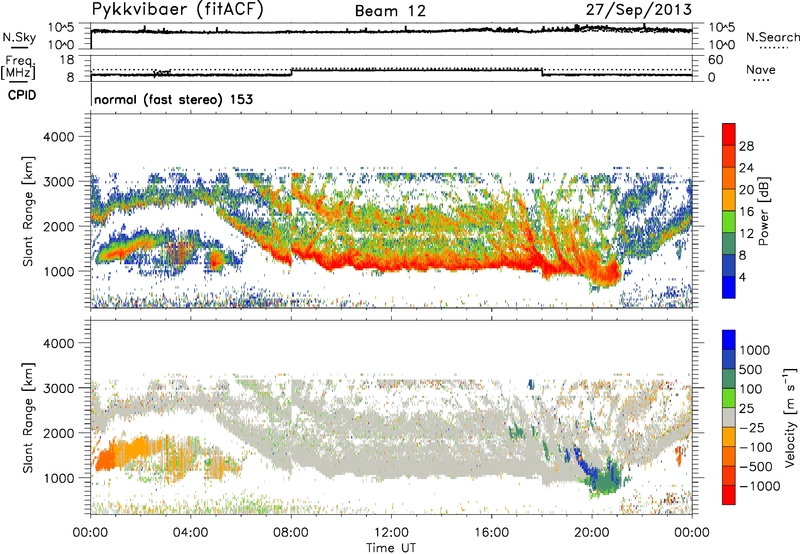Click the blue top segment of the Velocity colorbar

click(729, 340)
